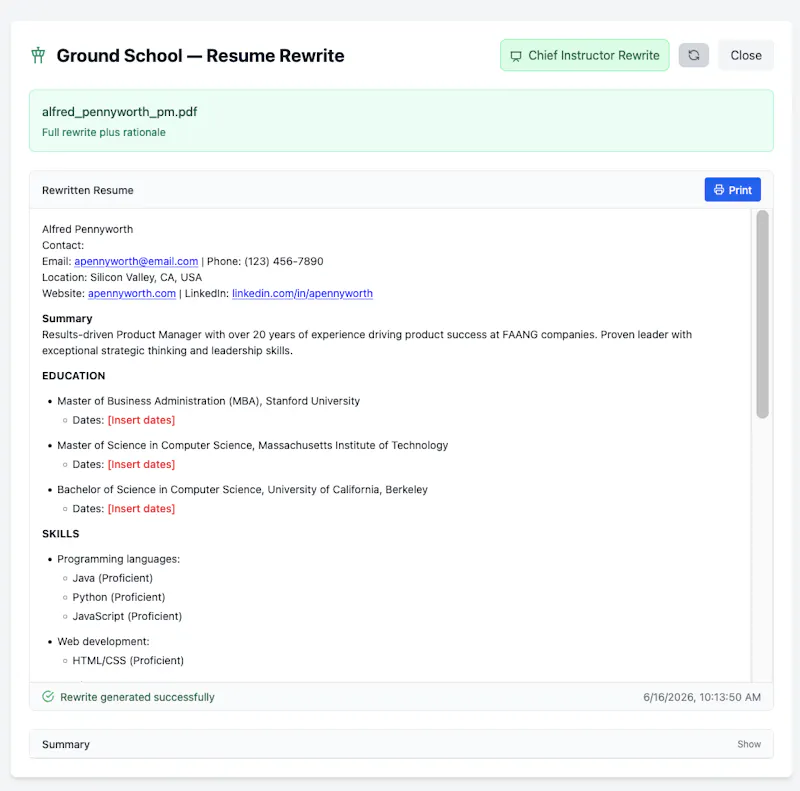The image size is (800, 791).
Task: Click the SKILLS heading
Action: click(61, 534)
